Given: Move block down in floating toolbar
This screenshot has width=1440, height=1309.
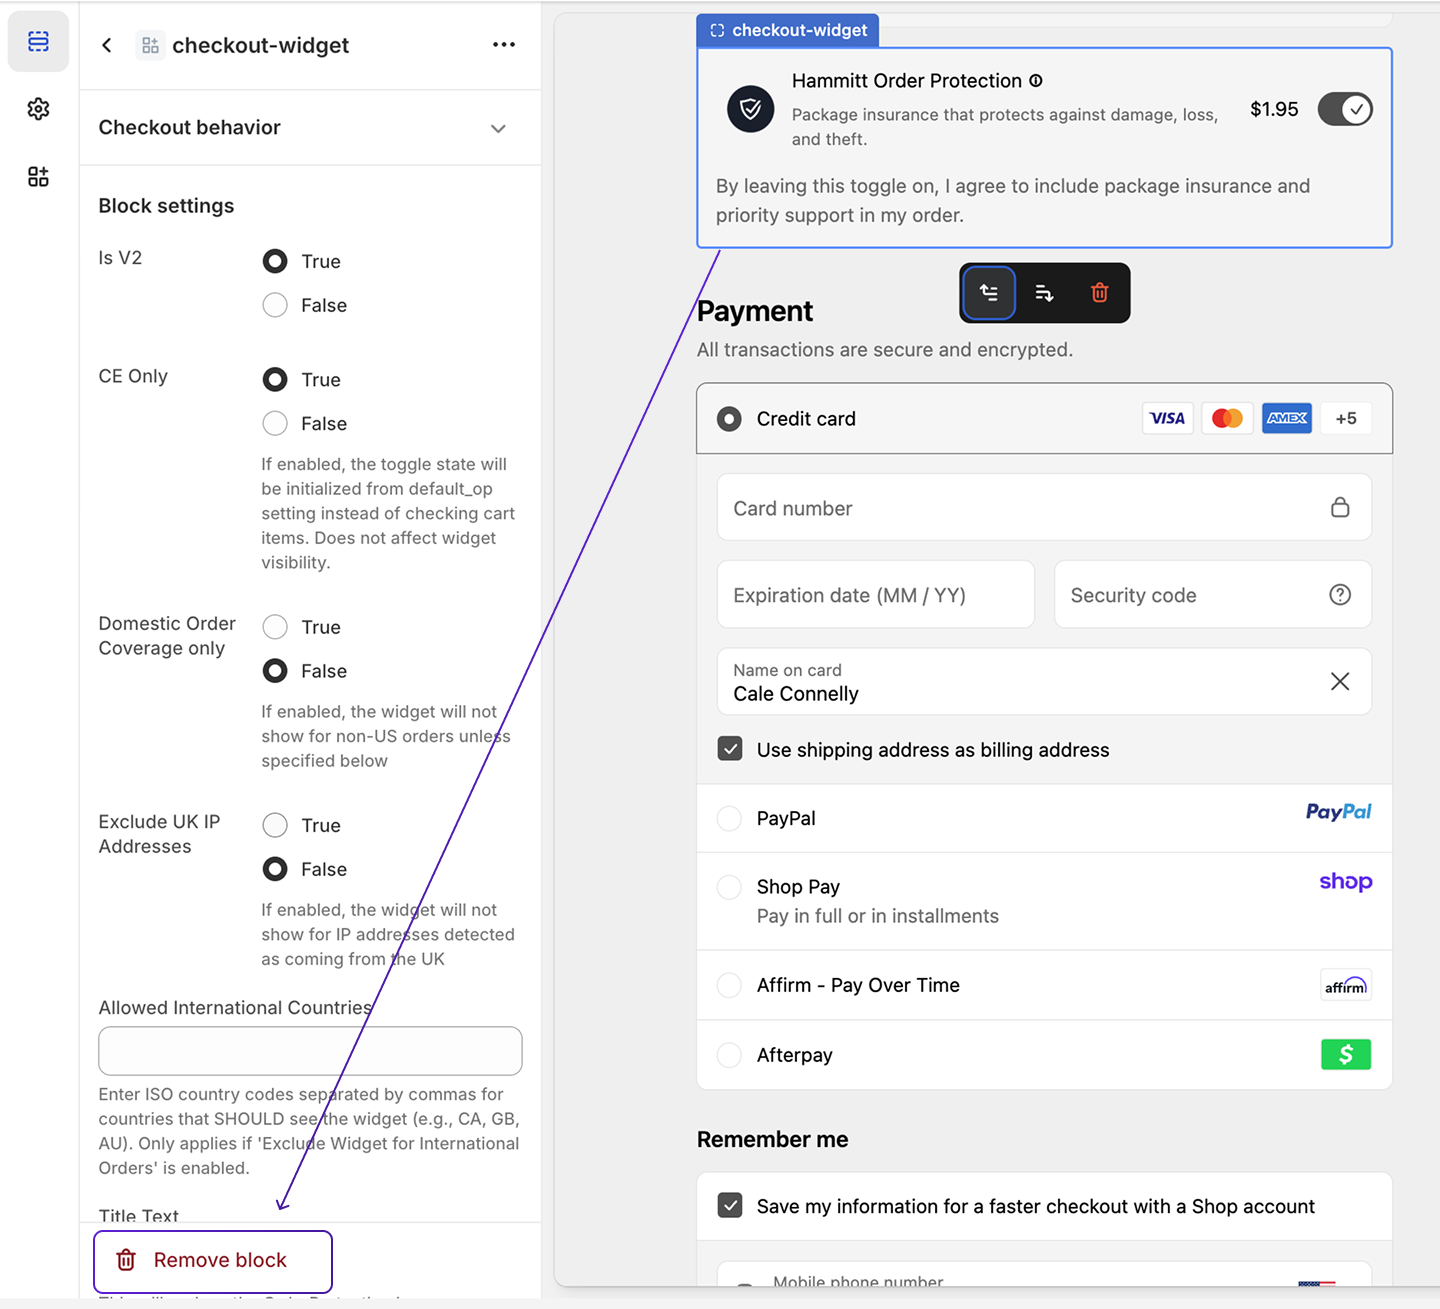Looking at the screenshot, I should click(1044, 293).
